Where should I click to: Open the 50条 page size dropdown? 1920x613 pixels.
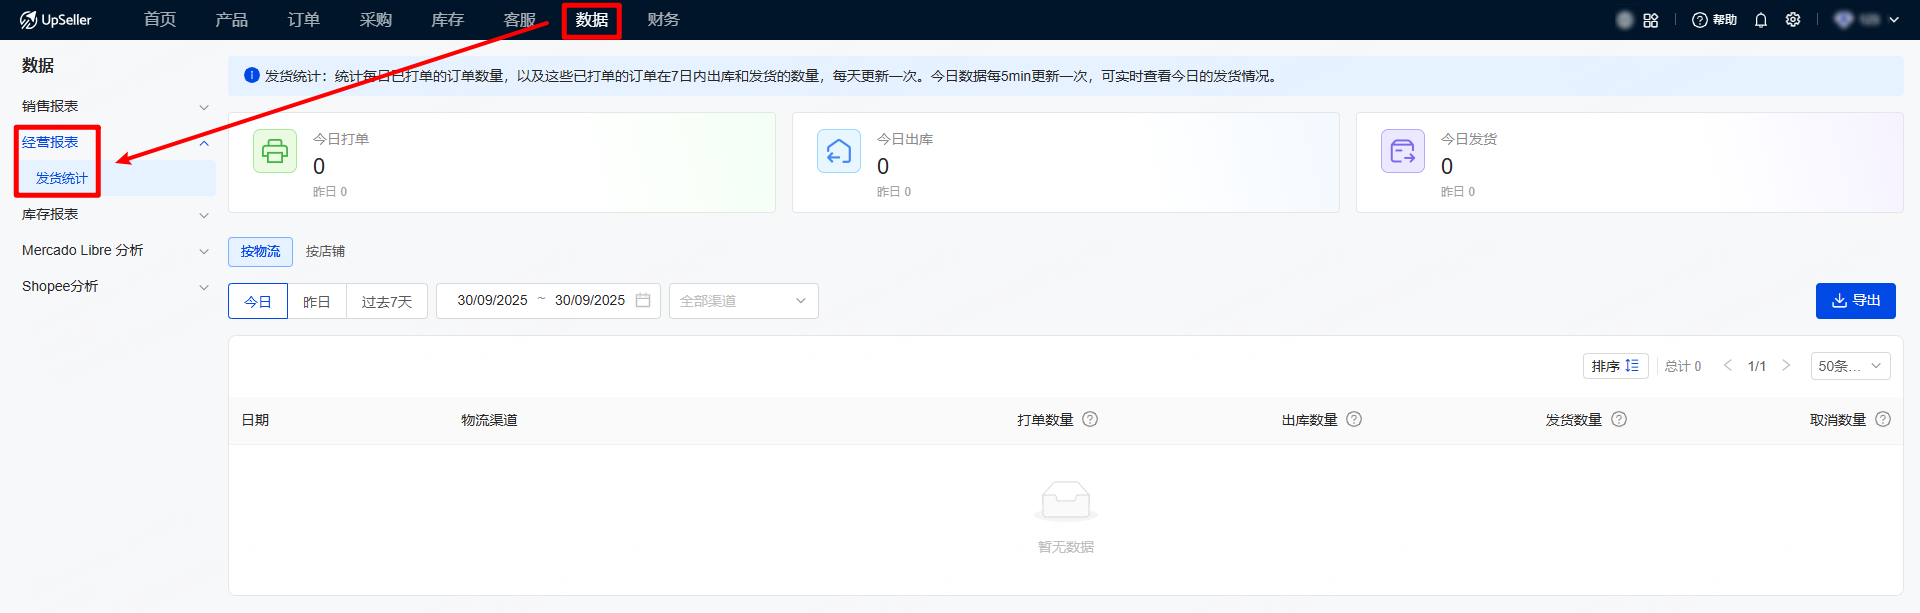1850,366
